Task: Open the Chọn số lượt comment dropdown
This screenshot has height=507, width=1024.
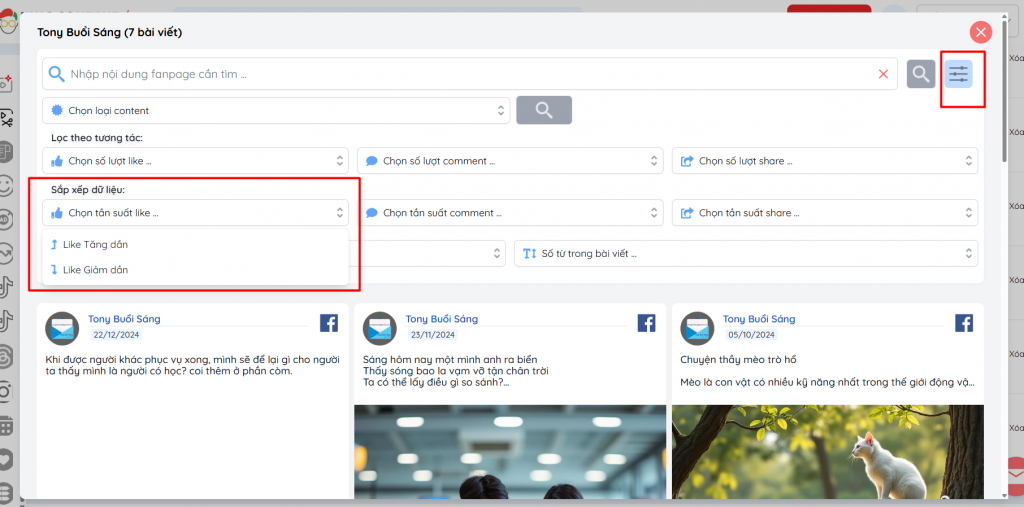Action: pyautogui.click(x=510, y=161)
